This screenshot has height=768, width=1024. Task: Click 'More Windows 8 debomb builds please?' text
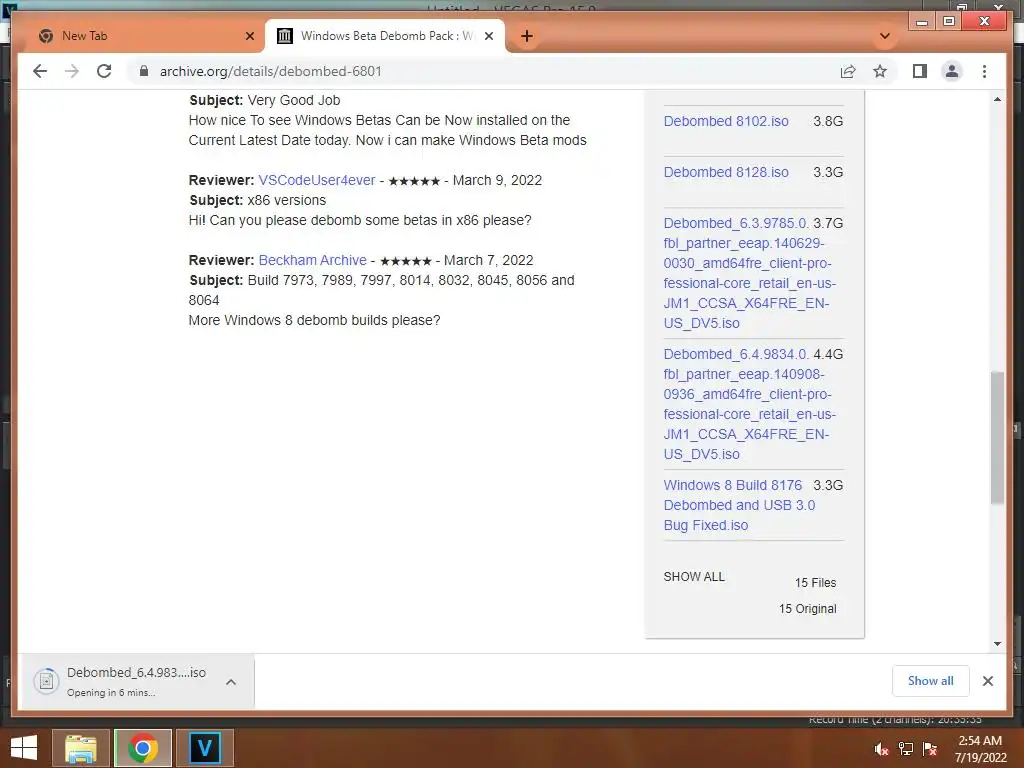tap(314, 321)
